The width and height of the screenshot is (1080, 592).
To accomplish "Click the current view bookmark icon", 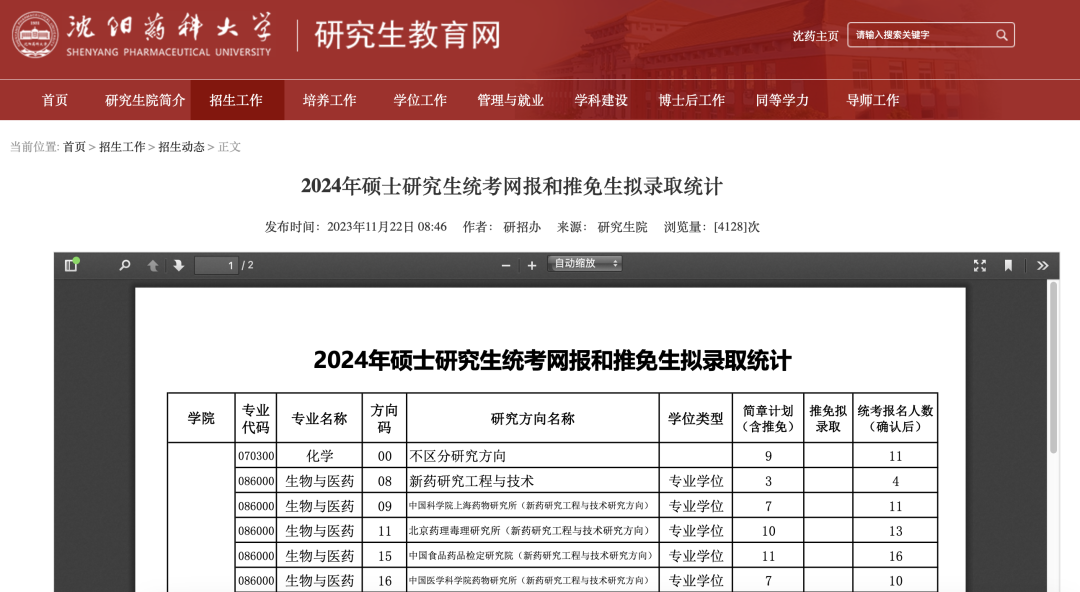I will pos(1008,265).
